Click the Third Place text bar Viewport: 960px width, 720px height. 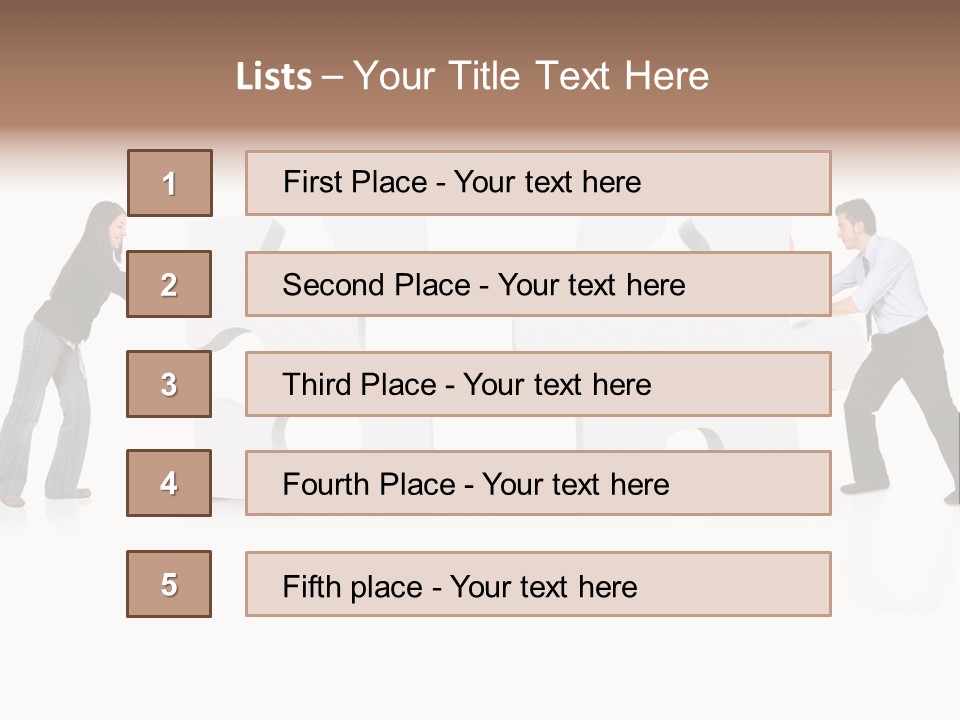[538, 384]
